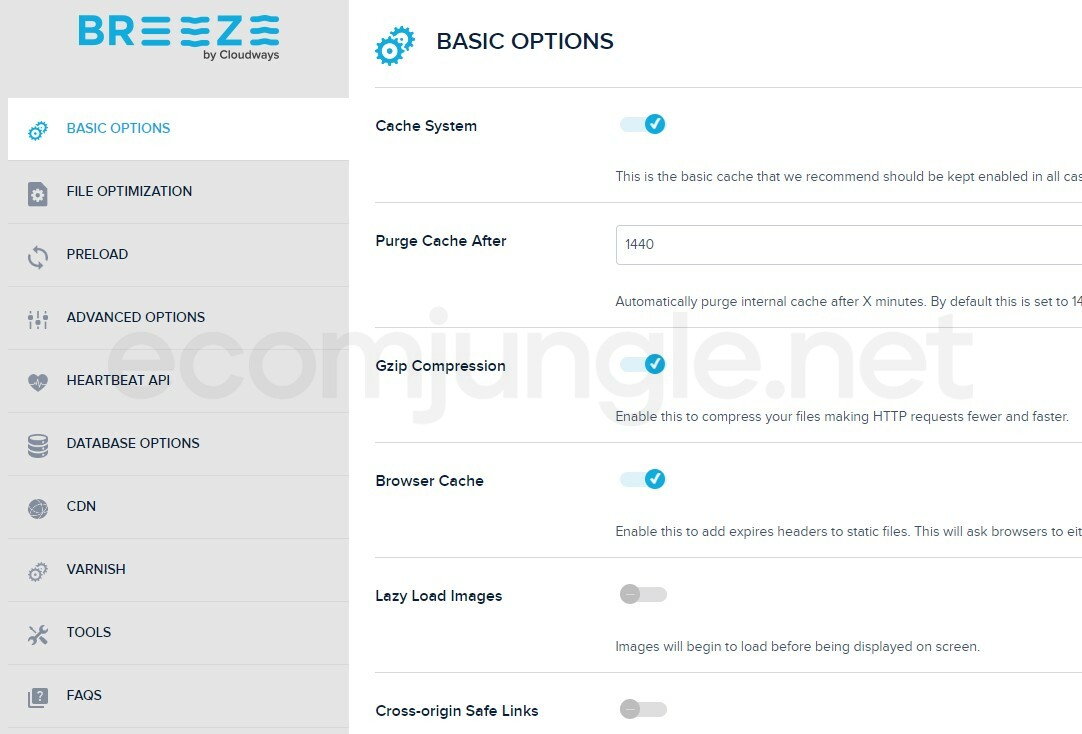Switch to File Optimization tab label

point(129,191)
